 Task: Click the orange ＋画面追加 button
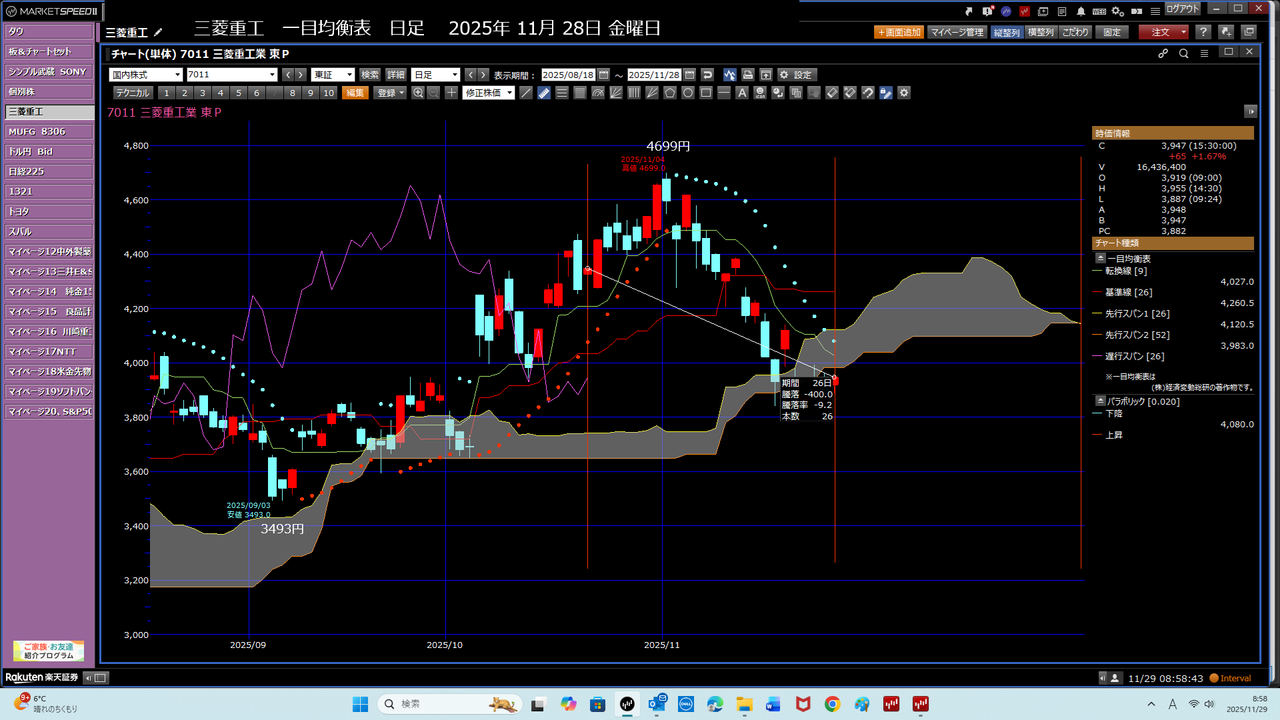coord(898,32)
